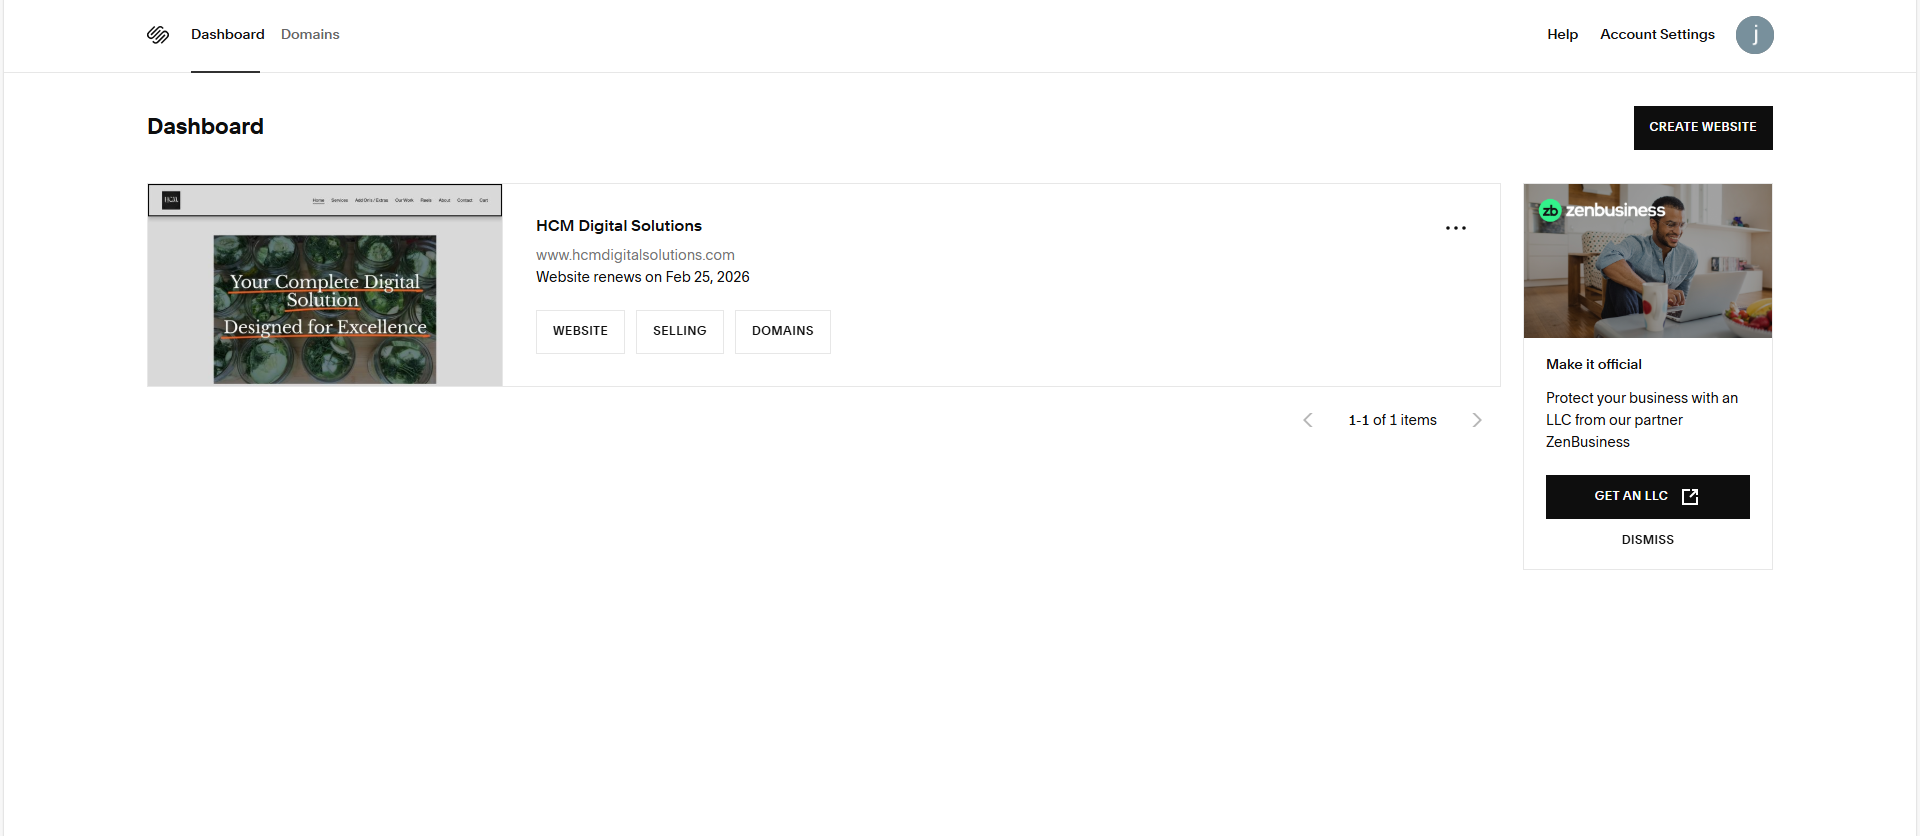The image size is (1920, 836).
Task: Click the ZenBusiness promo image
Action: point(1648,261)
